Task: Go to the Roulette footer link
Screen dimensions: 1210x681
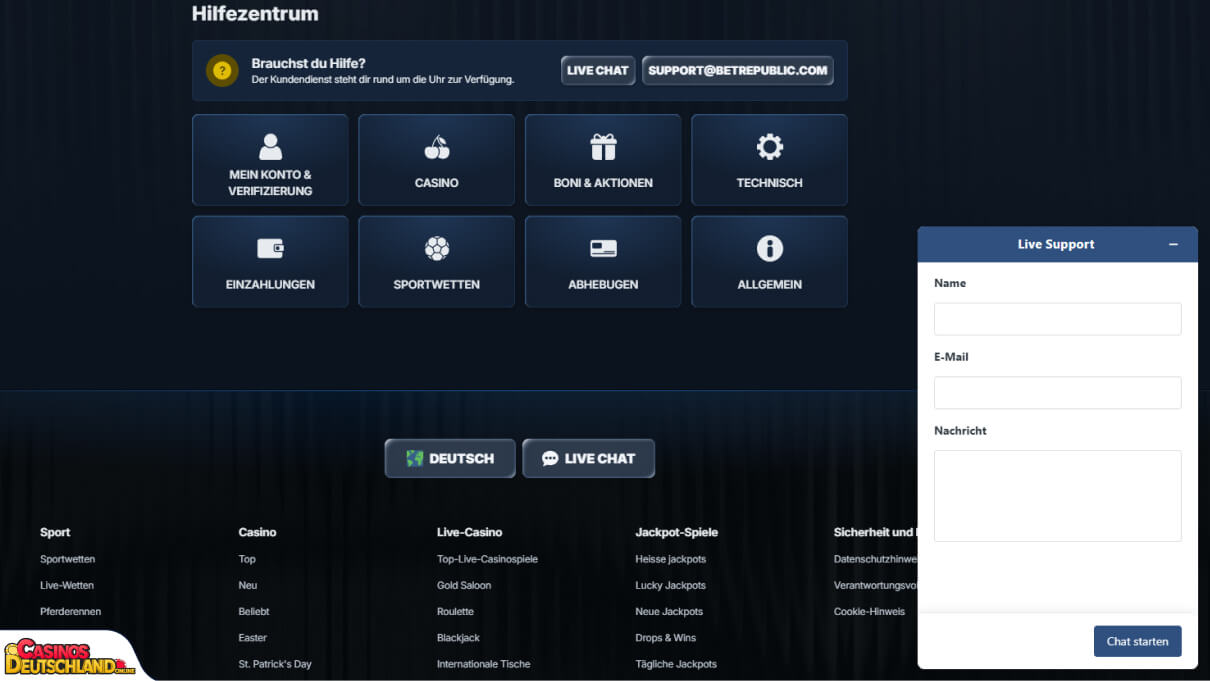Action: [456, 611]
